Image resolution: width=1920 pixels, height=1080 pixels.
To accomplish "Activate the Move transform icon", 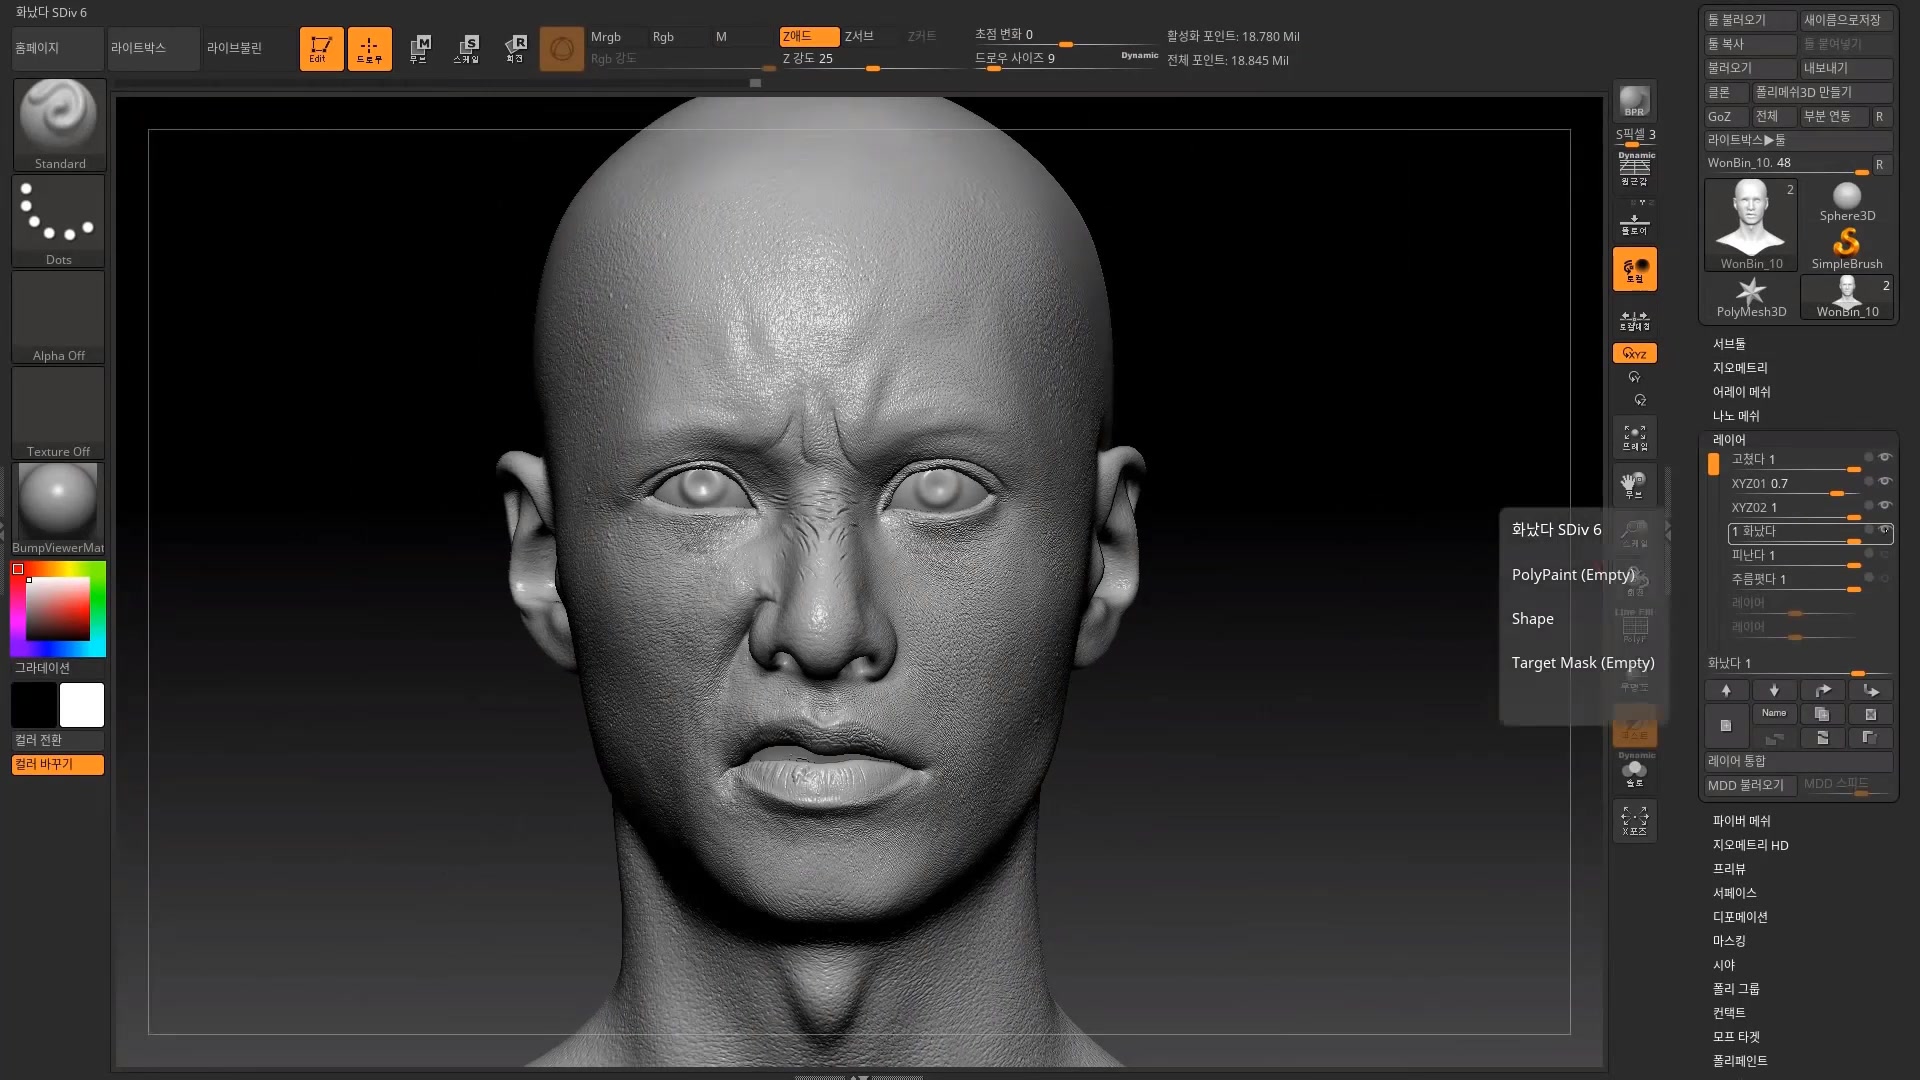I will [419, 48].
